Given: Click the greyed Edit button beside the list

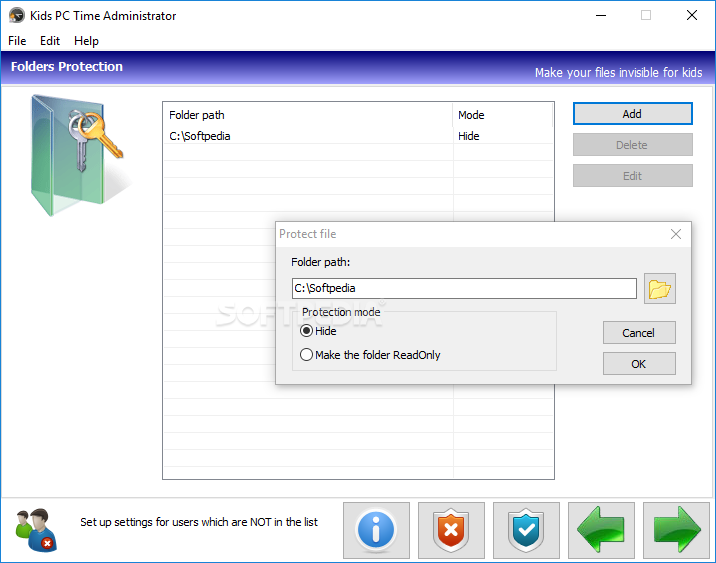Looking at the screenshot, I should pos(632,176).
